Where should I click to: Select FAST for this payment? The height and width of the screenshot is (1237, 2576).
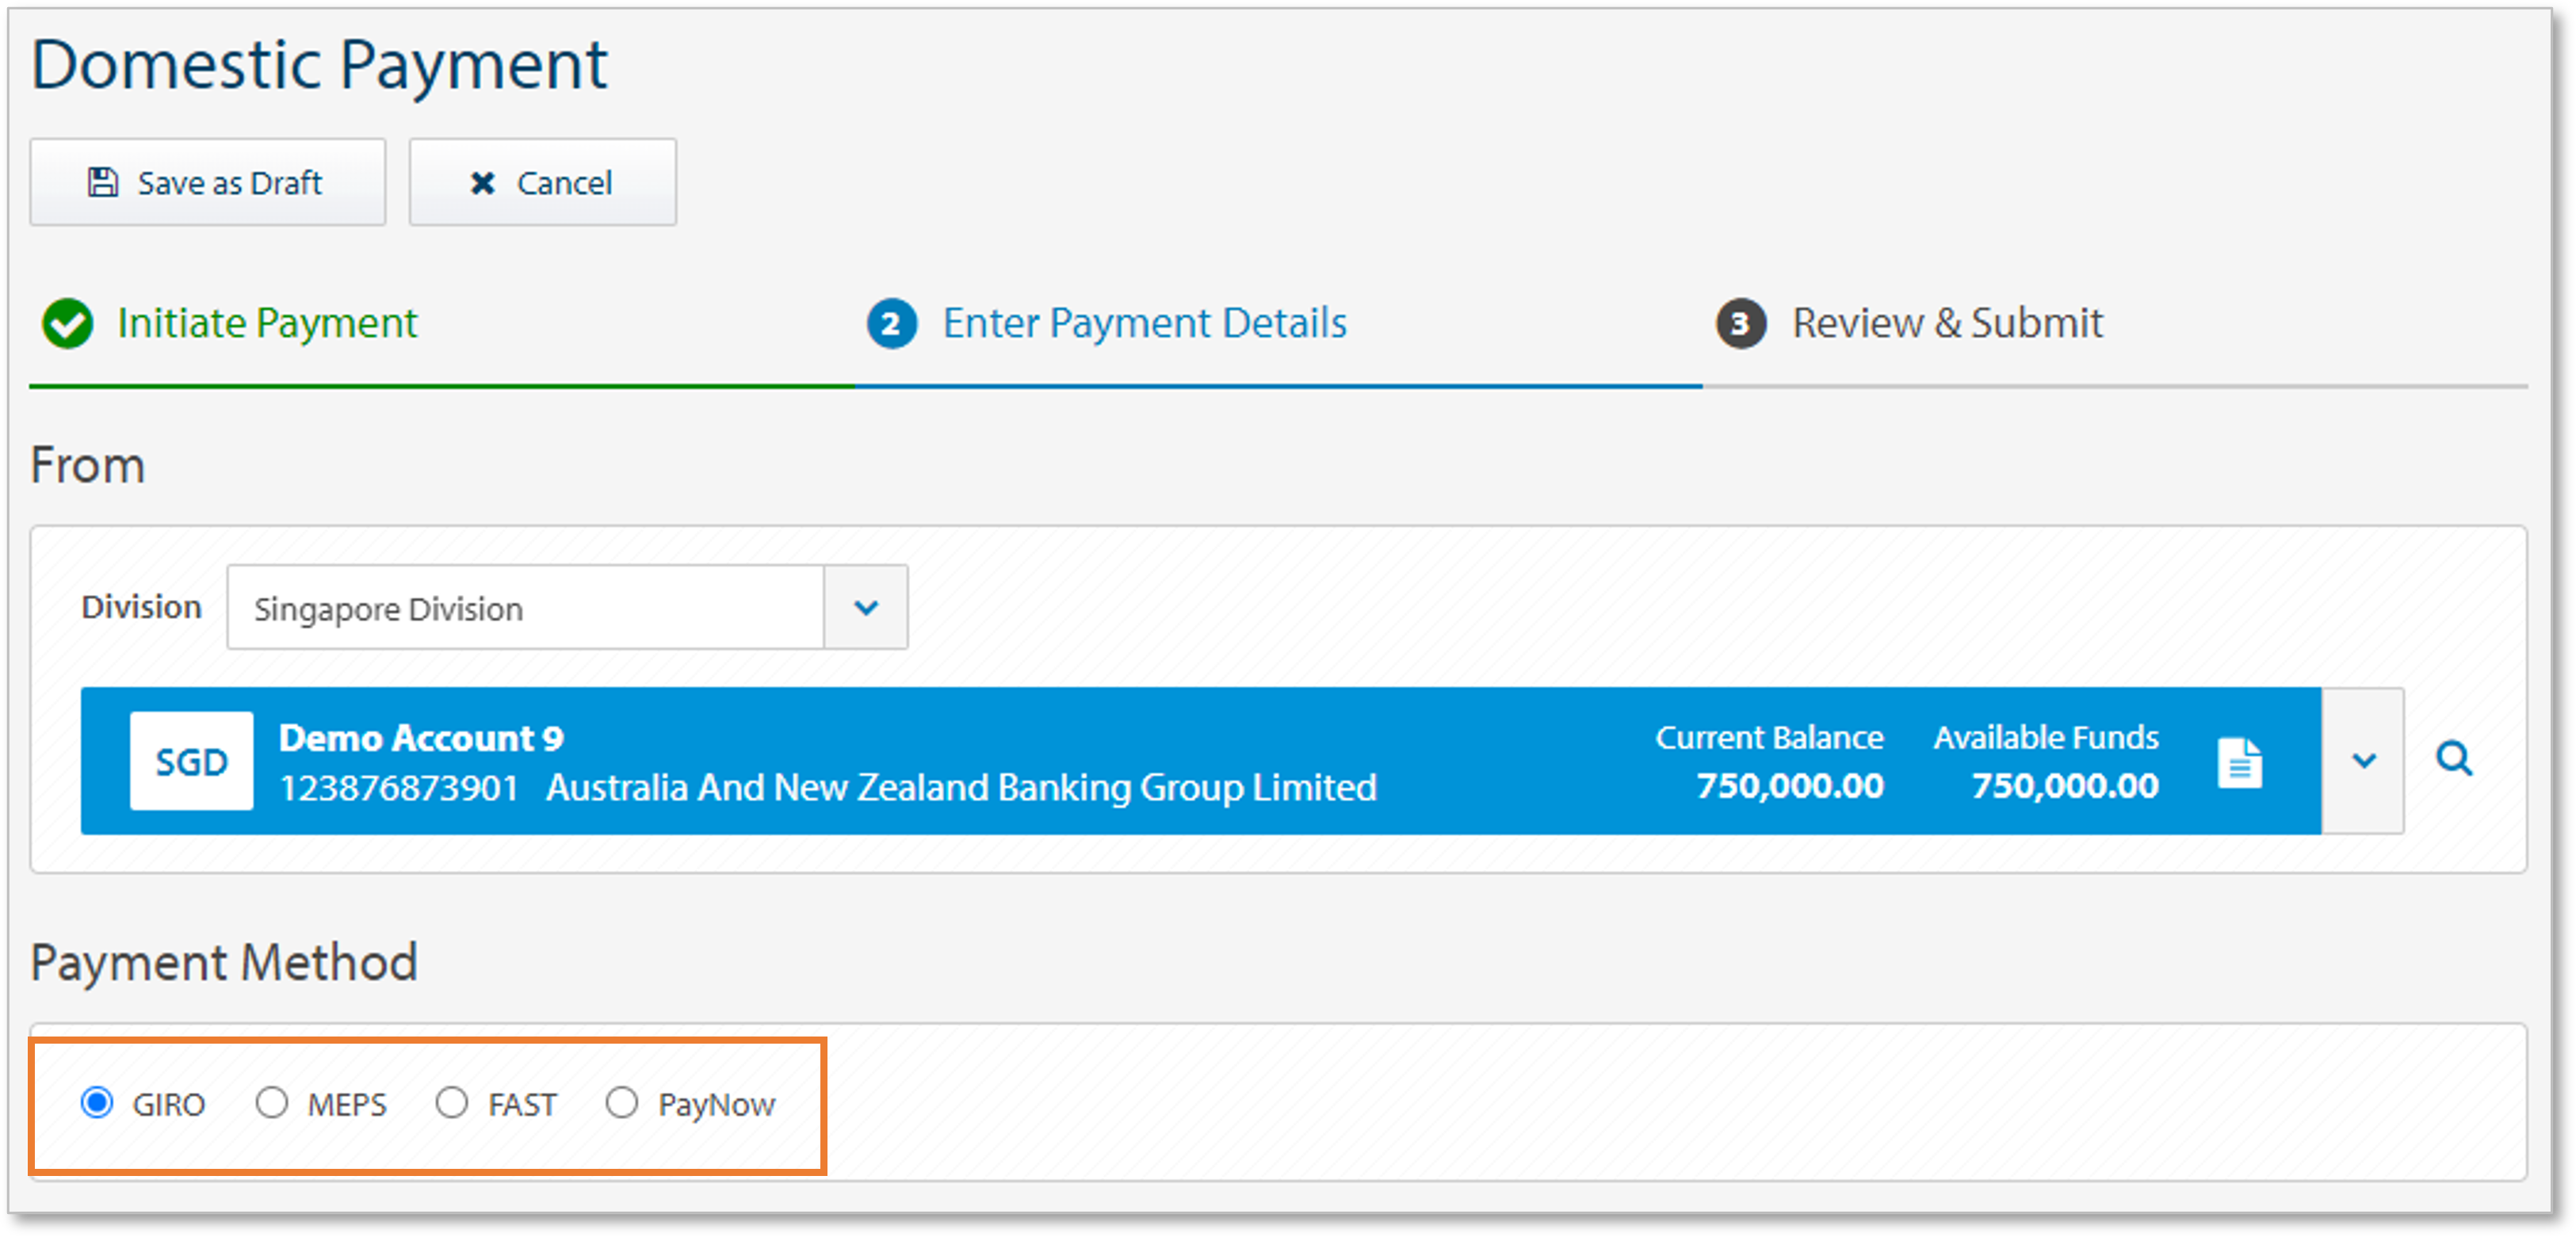click(453, 1103)
